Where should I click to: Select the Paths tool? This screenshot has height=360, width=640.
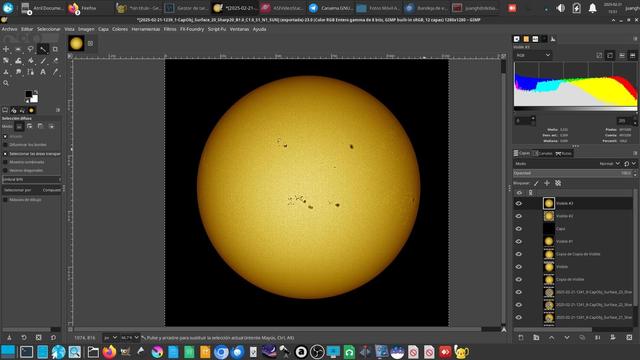click(31, 72)
